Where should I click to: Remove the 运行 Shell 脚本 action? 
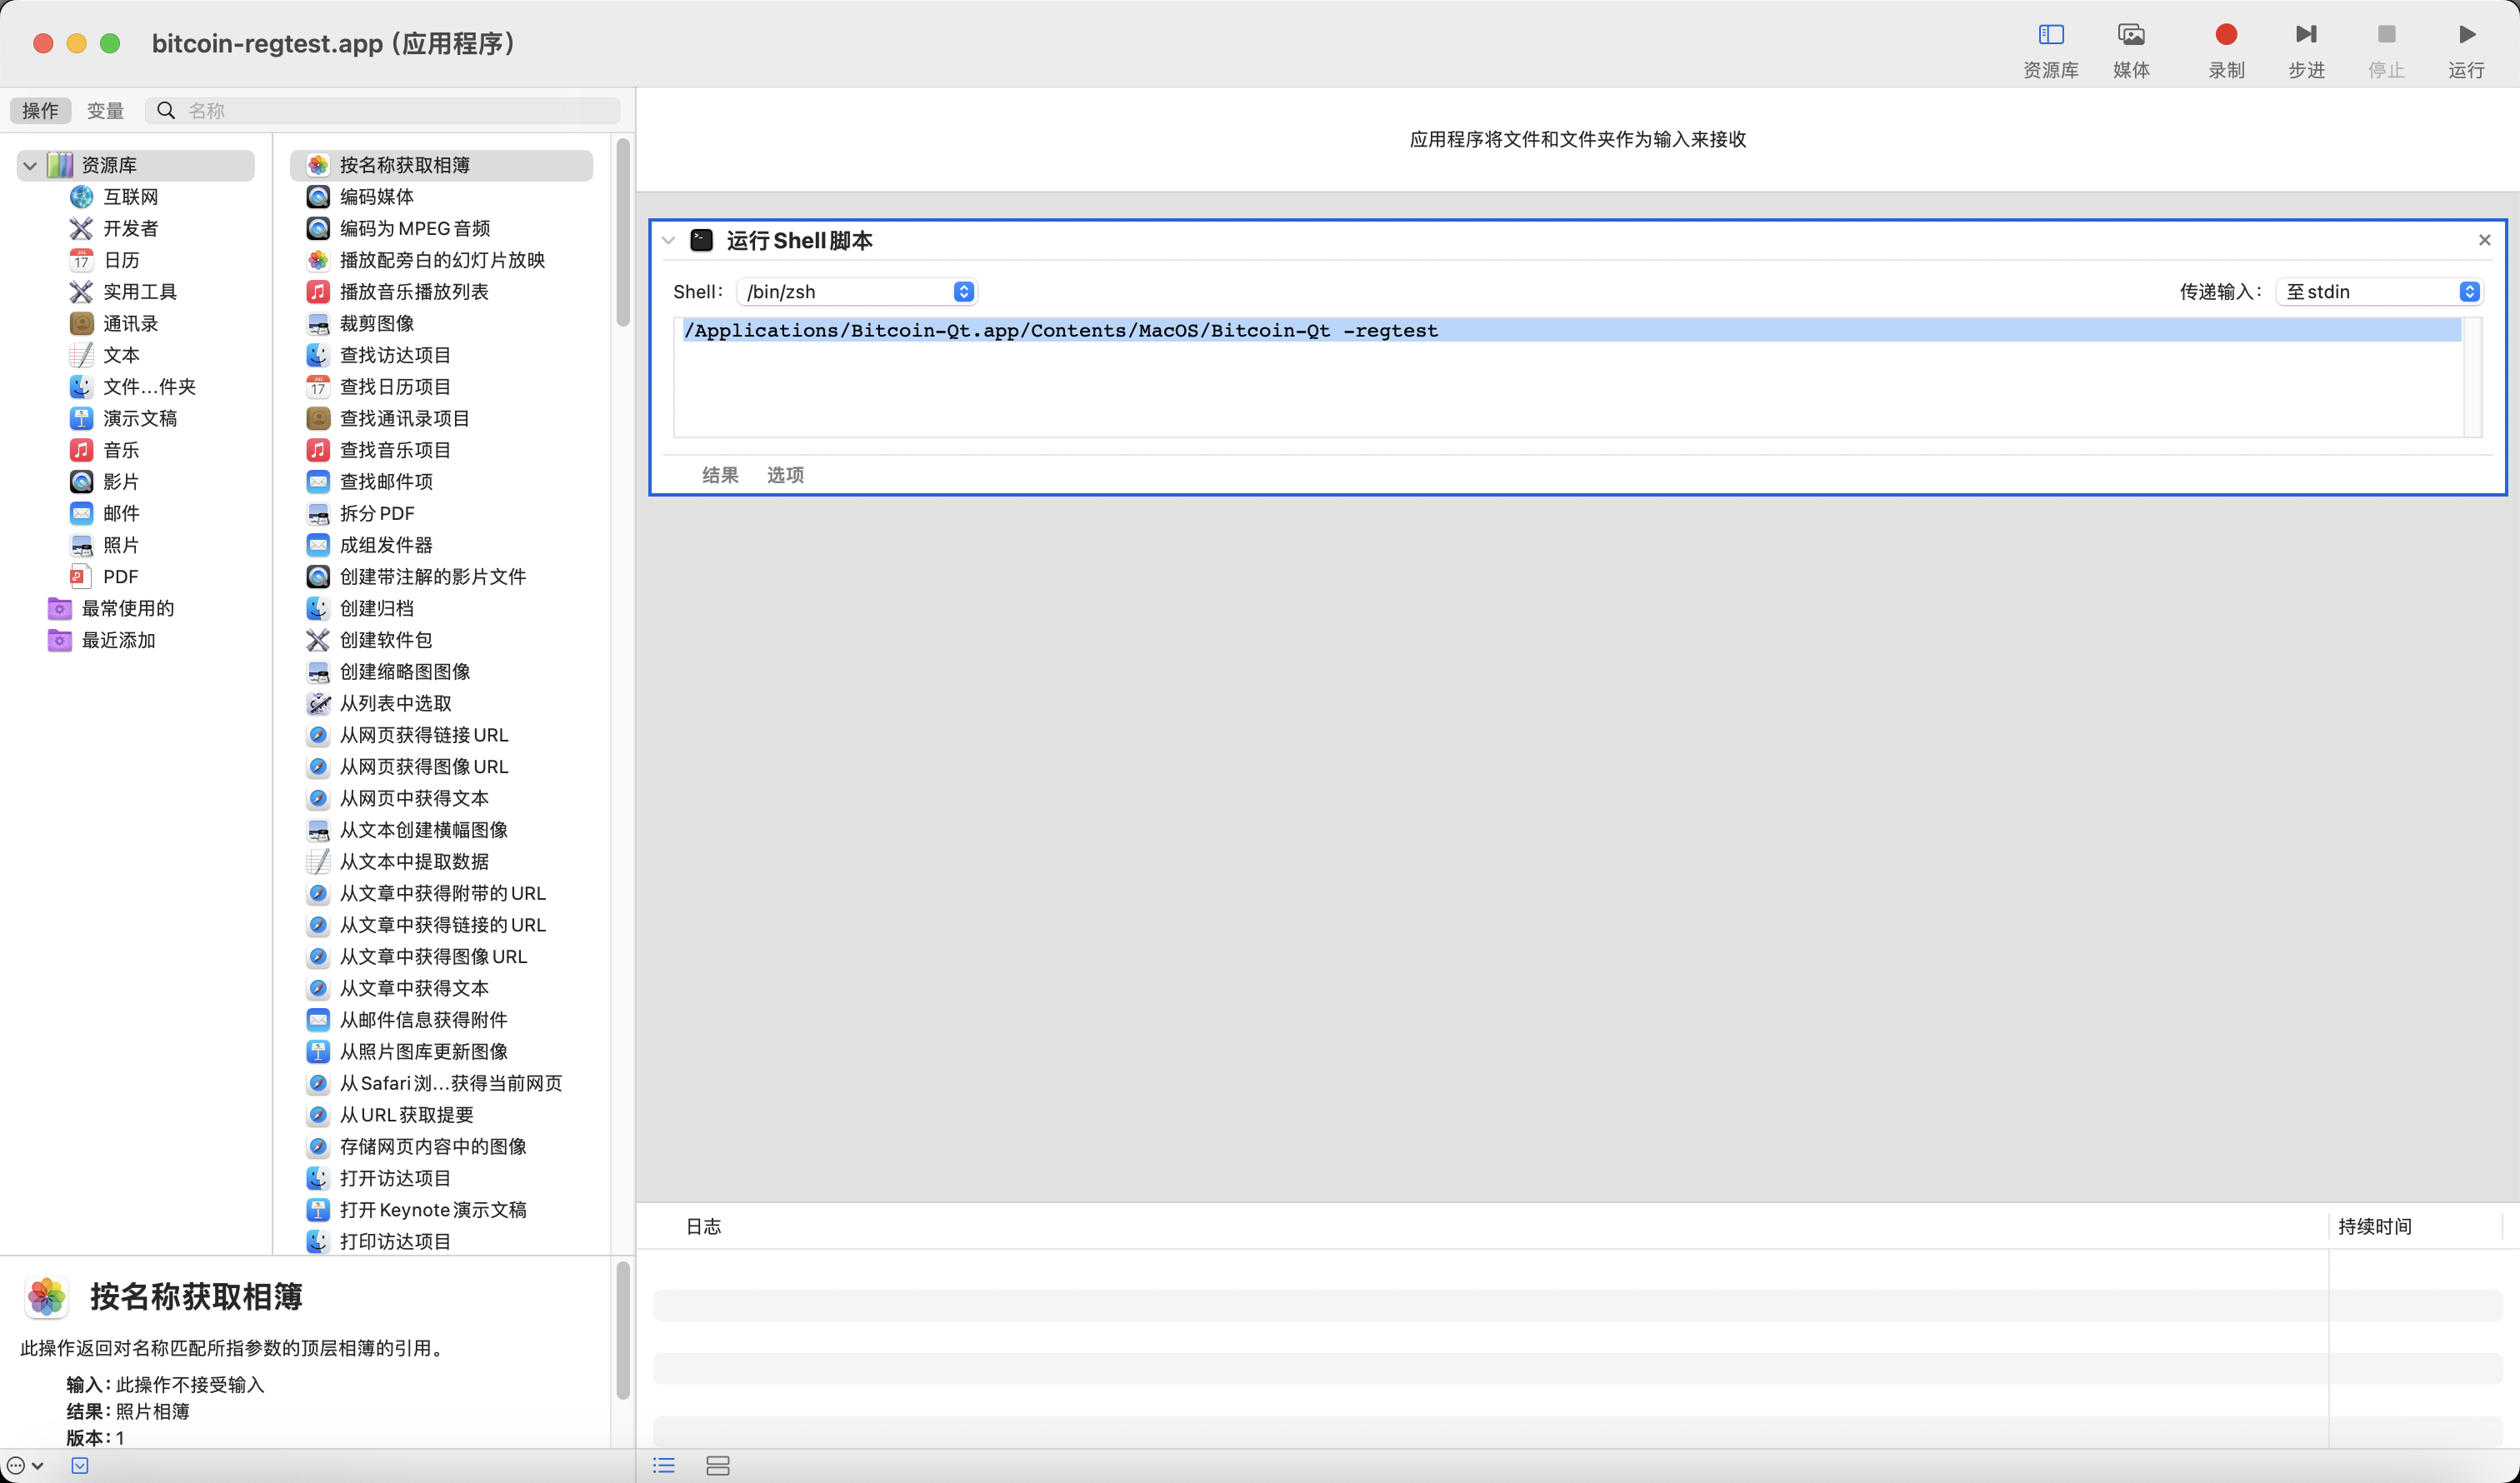(2484, 240)
